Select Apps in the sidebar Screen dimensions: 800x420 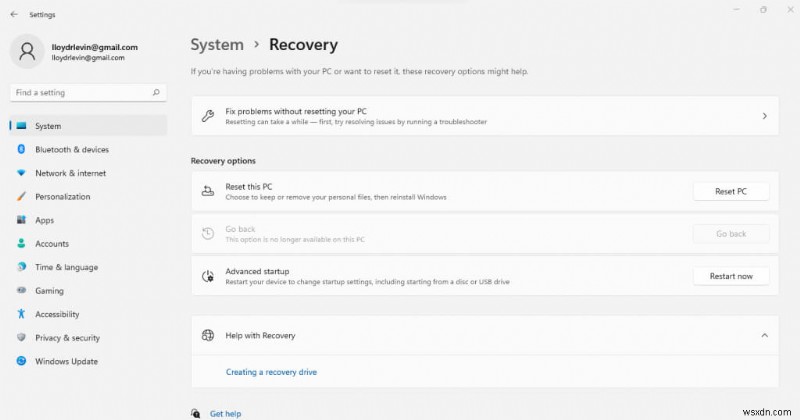(88, 220)
